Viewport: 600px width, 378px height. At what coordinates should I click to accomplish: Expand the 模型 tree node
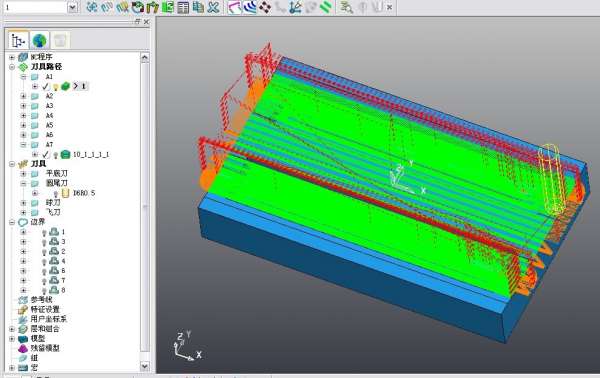click(x=12, y=339)
